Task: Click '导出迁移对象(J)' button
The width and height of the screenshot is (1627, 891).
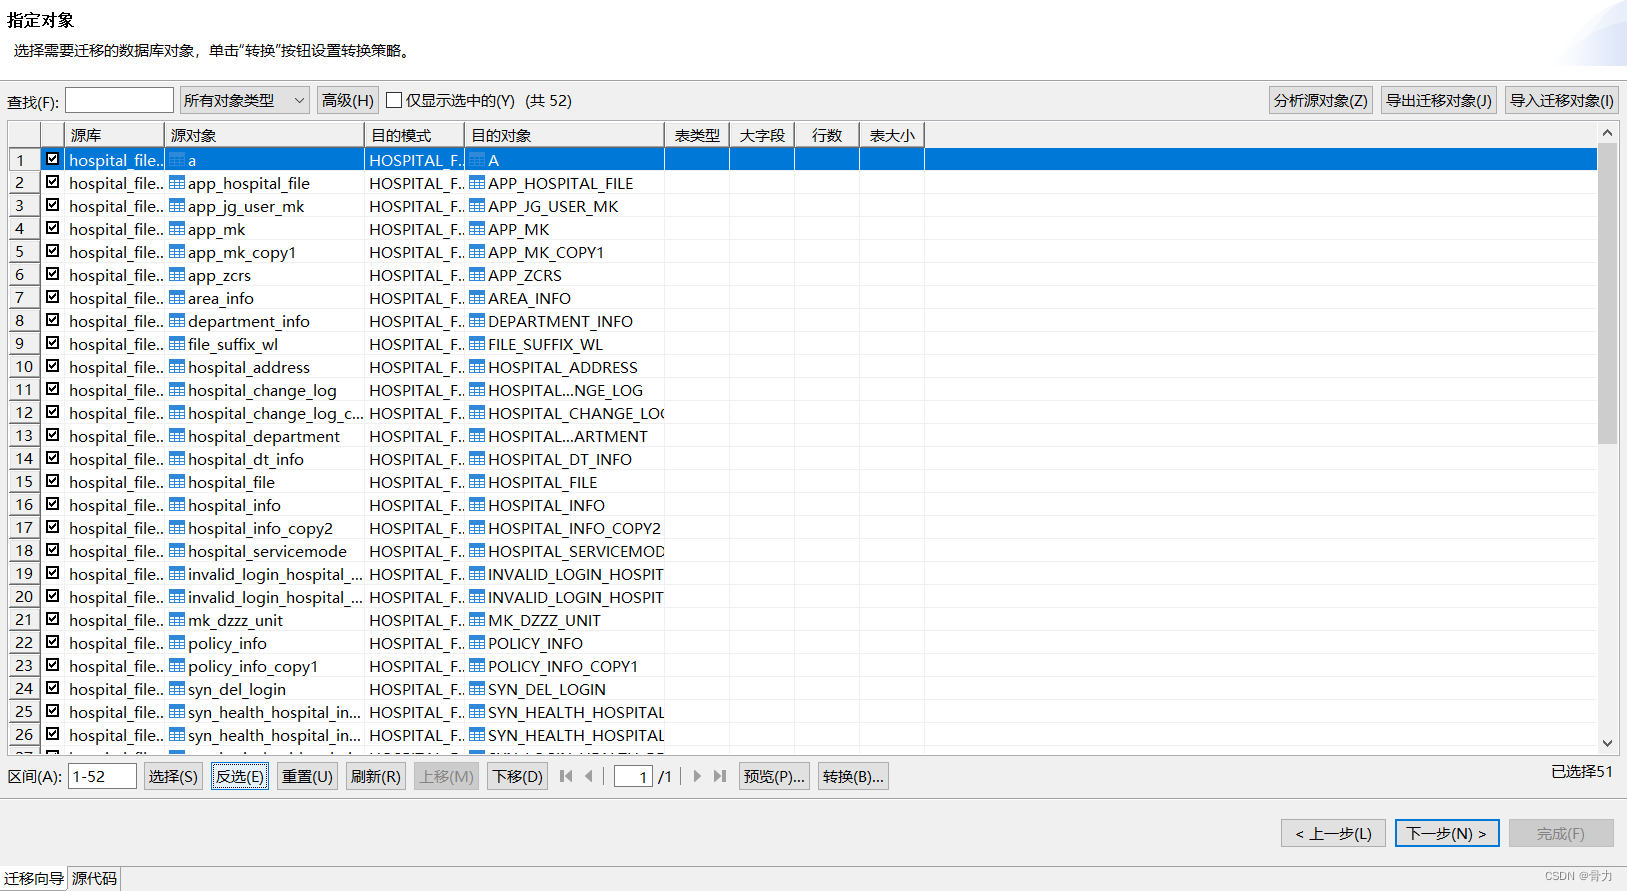Action: [x=1438, y=100]
